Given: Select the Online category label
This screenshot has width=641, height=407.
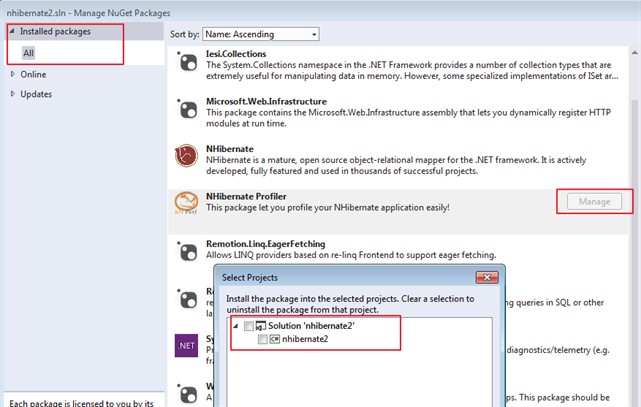Looking at the screenshot, I should pyautogui.click(x=34, y=74).
